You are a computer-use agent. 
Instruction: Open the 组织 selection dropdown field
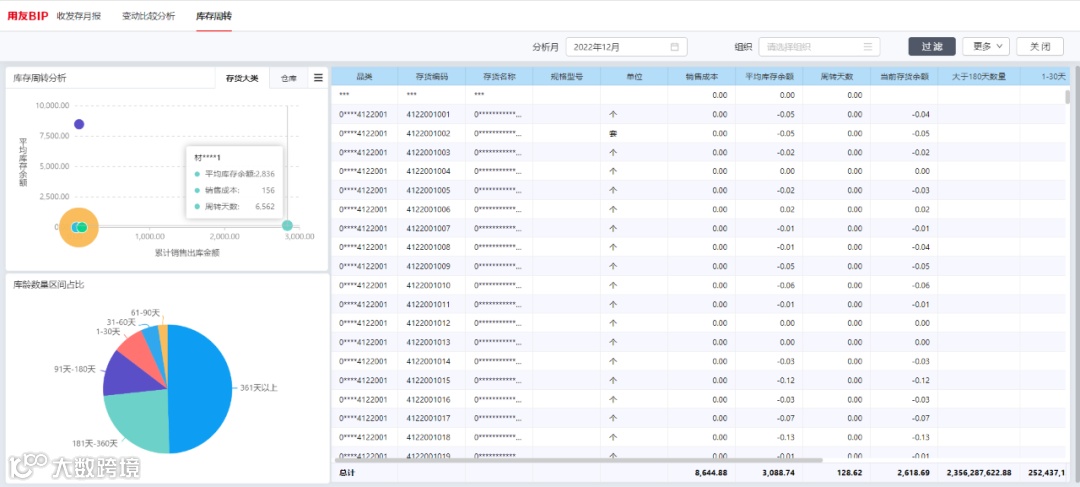click(819, 47)
